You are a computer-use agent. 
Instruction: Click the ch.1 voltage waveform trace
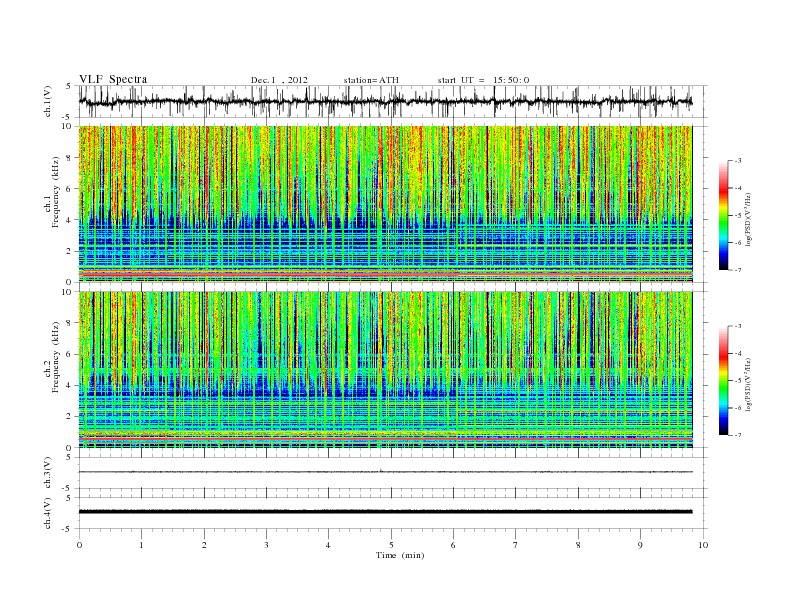click(385, 102)
